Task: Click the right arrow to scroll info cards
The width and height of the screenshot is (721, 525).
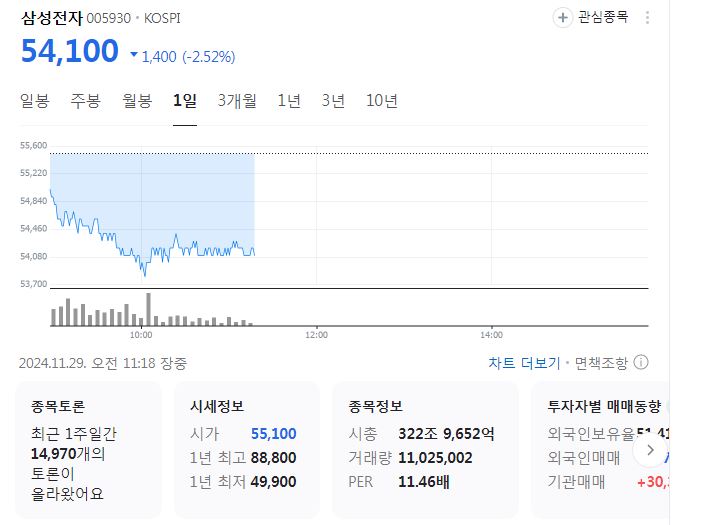Action: pos(649,450)
